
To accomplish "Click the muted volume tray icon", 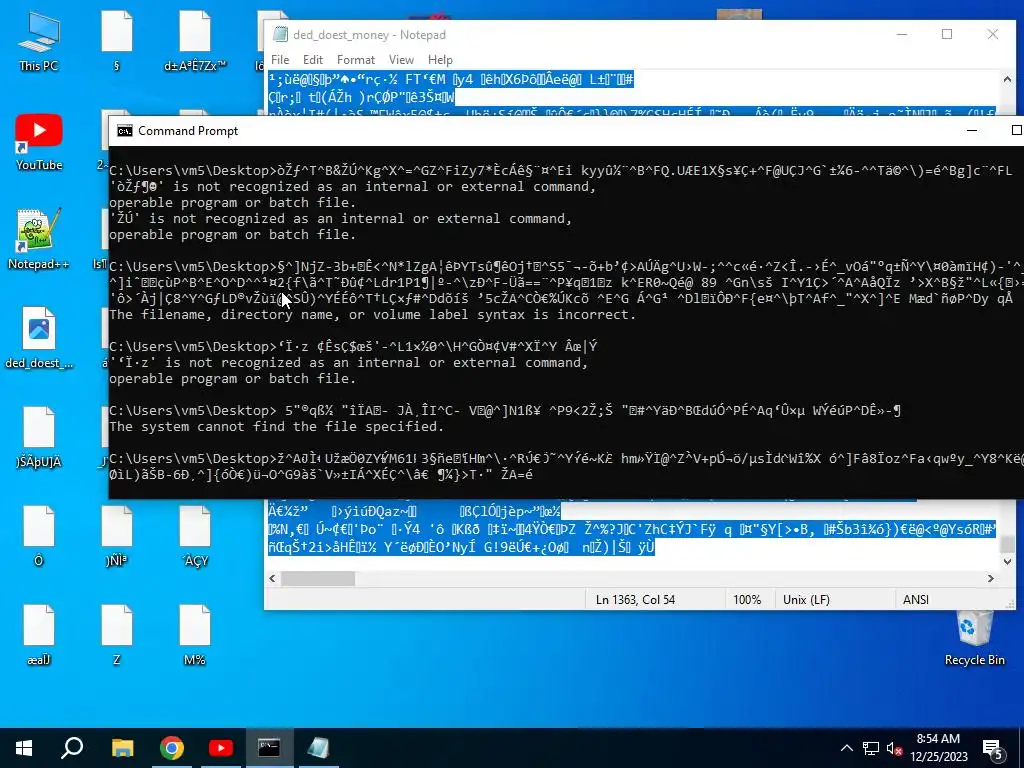I will tap(894, 748).
